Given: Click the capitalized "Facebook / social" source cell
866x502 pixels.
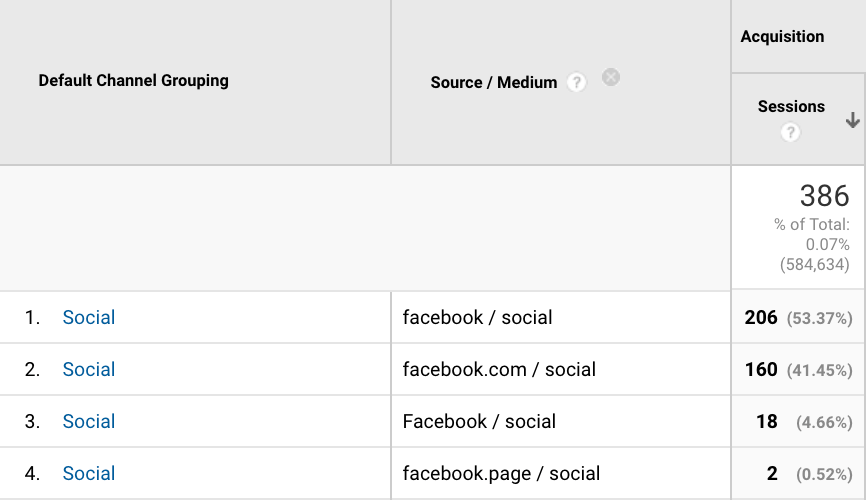Looking at the screenshot, I should (479, 422).
